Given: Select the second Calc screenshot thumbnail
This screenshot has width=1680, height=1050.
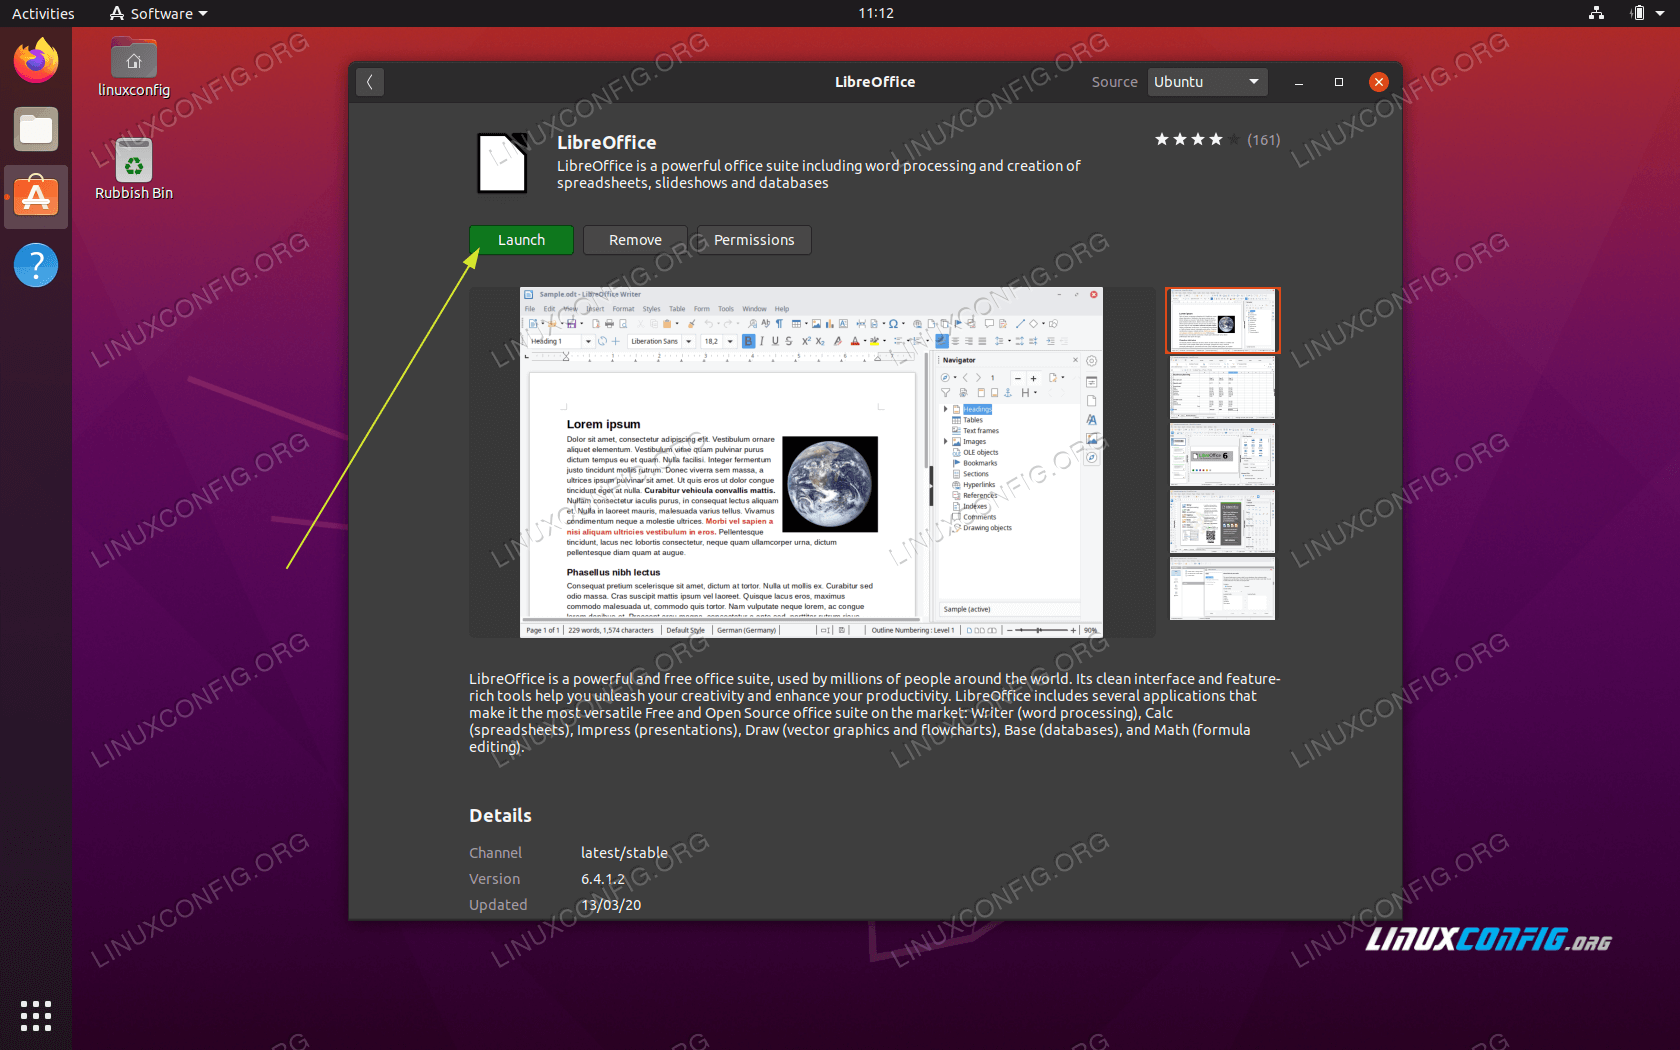Looking at the screenshot, I should 1222,387.
